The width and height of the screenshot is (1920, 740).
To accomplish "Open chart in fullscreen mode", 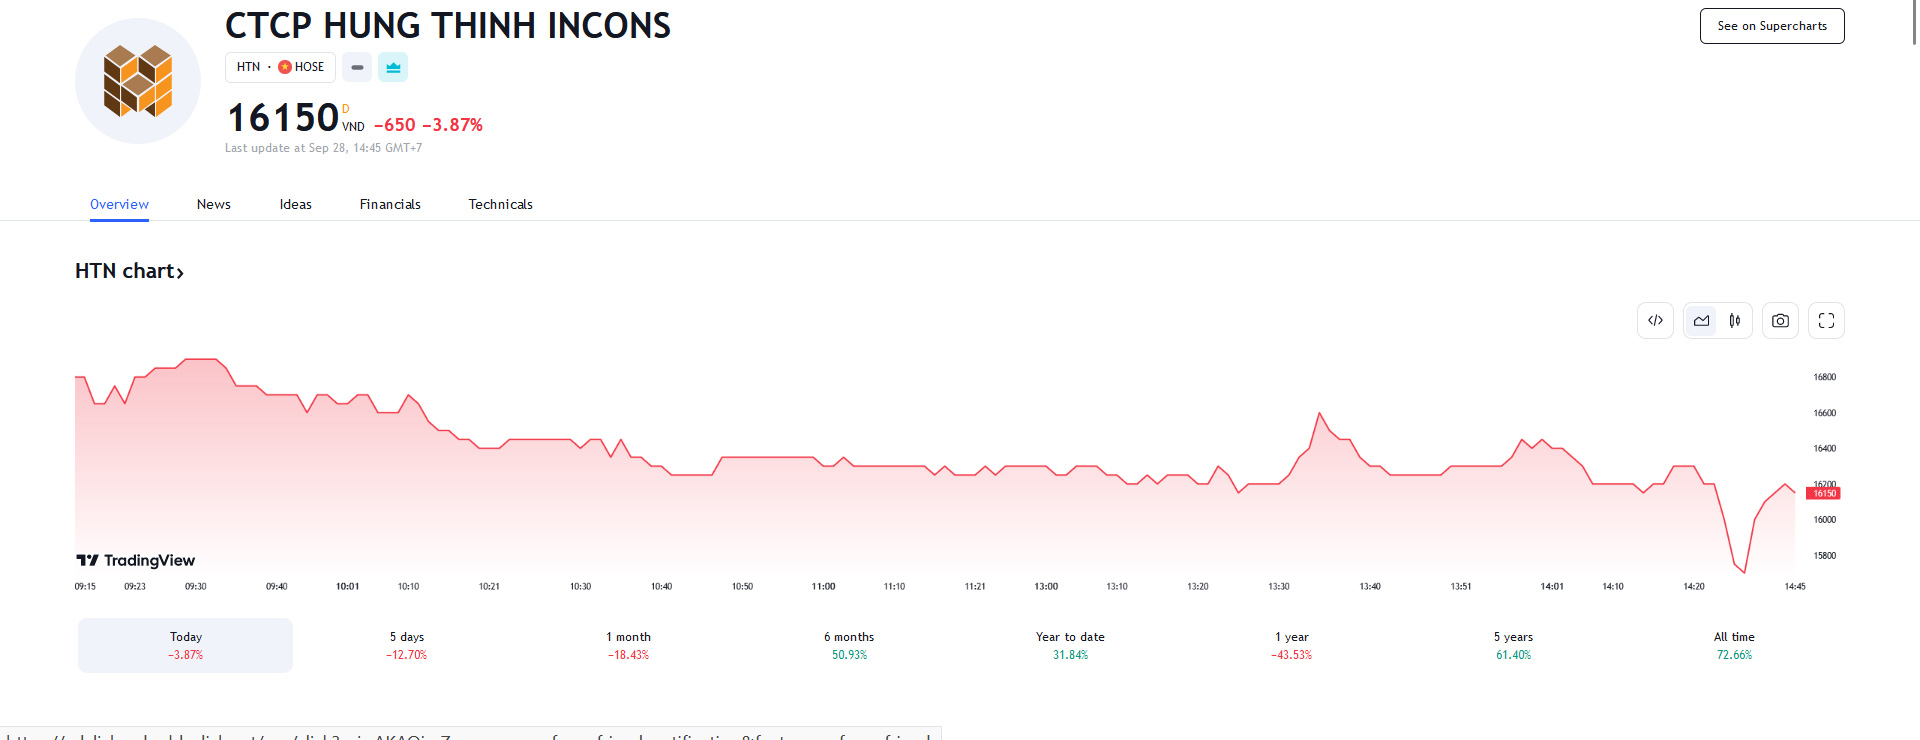I will (1826, 321).
